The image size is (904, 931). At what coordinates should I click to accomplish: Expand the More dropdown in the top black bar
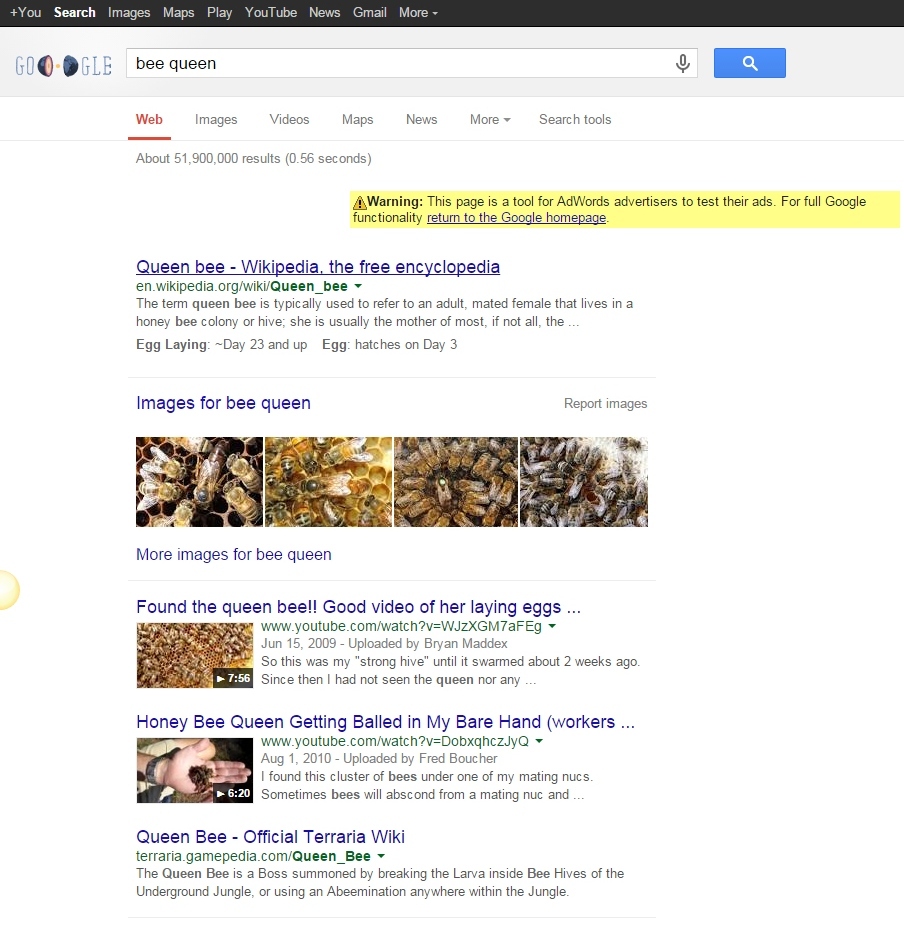click(x=418, y=12)
